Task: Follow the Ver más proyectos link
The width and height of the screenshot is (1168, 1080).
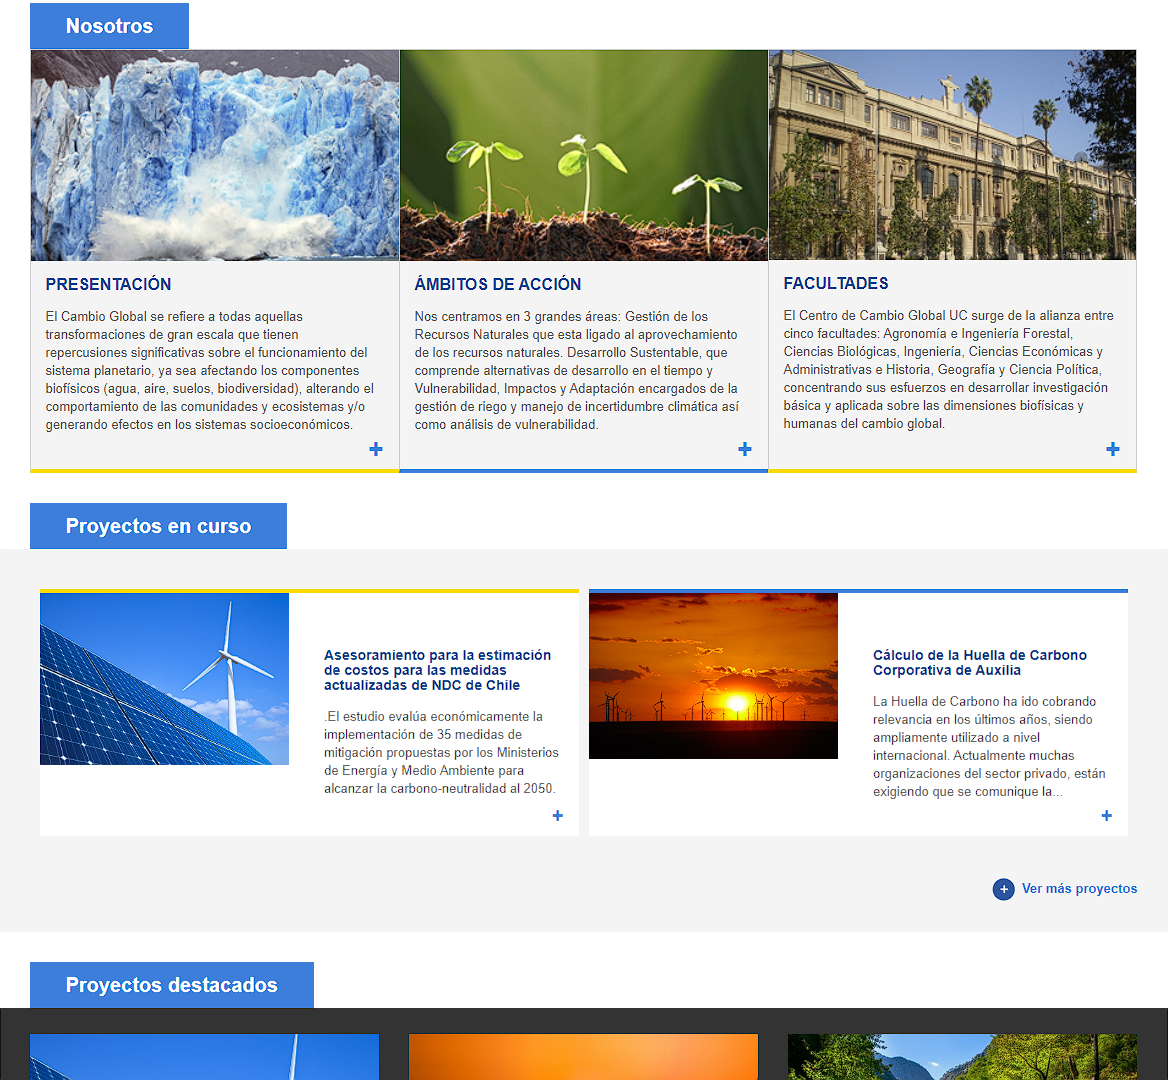Action: point(1079,889)
